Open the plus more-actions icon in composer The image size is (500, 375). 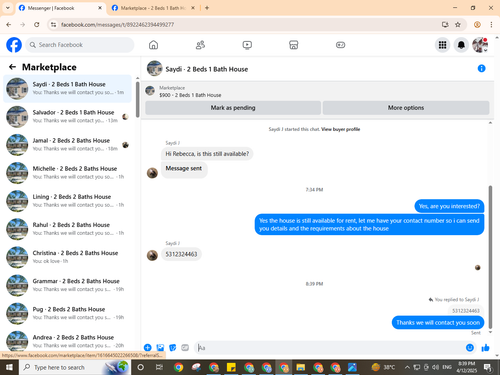pos(148,348)
